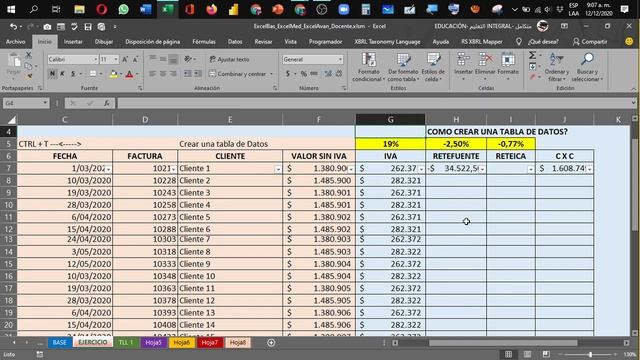Click the camera icon in quick access toolbar
Screen dimensions: 640x360
click(x=47, y=27)
